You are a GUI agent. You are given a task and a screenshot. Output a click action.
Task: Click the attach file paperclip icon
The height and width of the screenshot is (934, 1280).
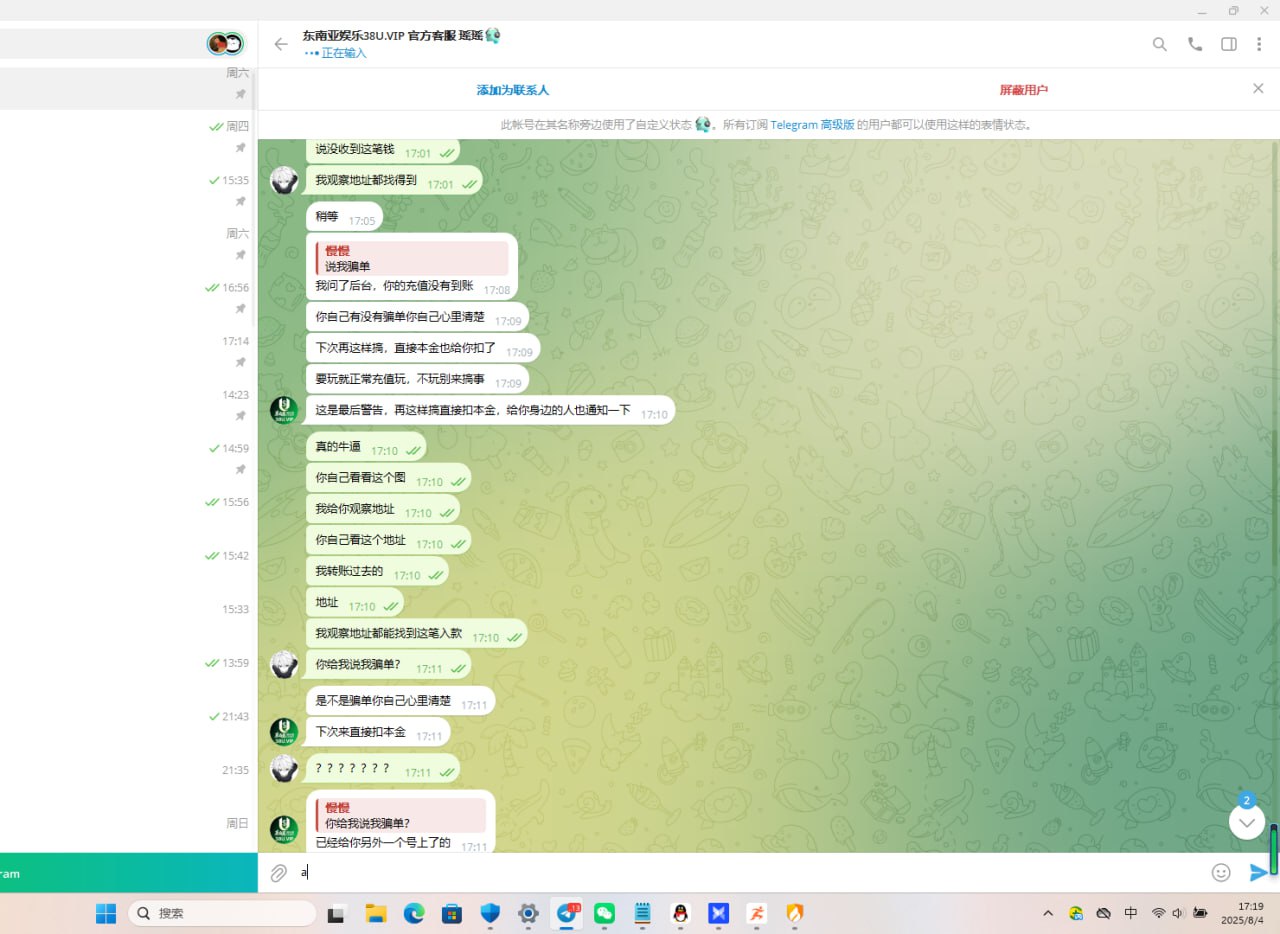click(x=279, y=873)
